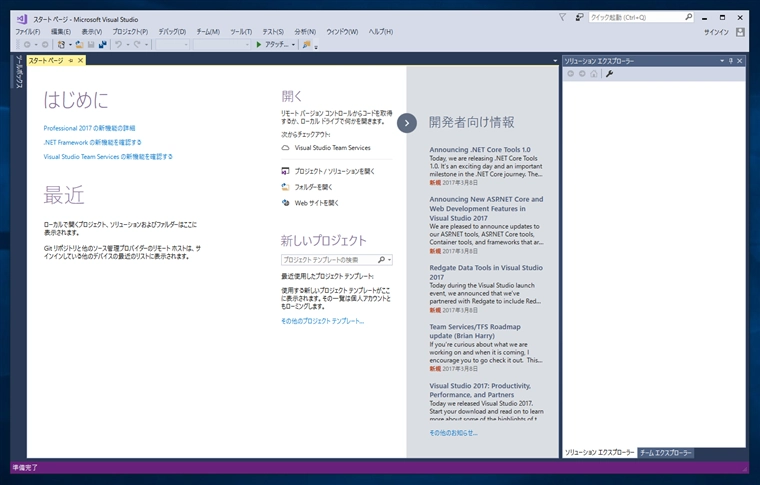Open the 表示(V) menu
This screenshot has width=760, height=485.
(x=92, y=31)
